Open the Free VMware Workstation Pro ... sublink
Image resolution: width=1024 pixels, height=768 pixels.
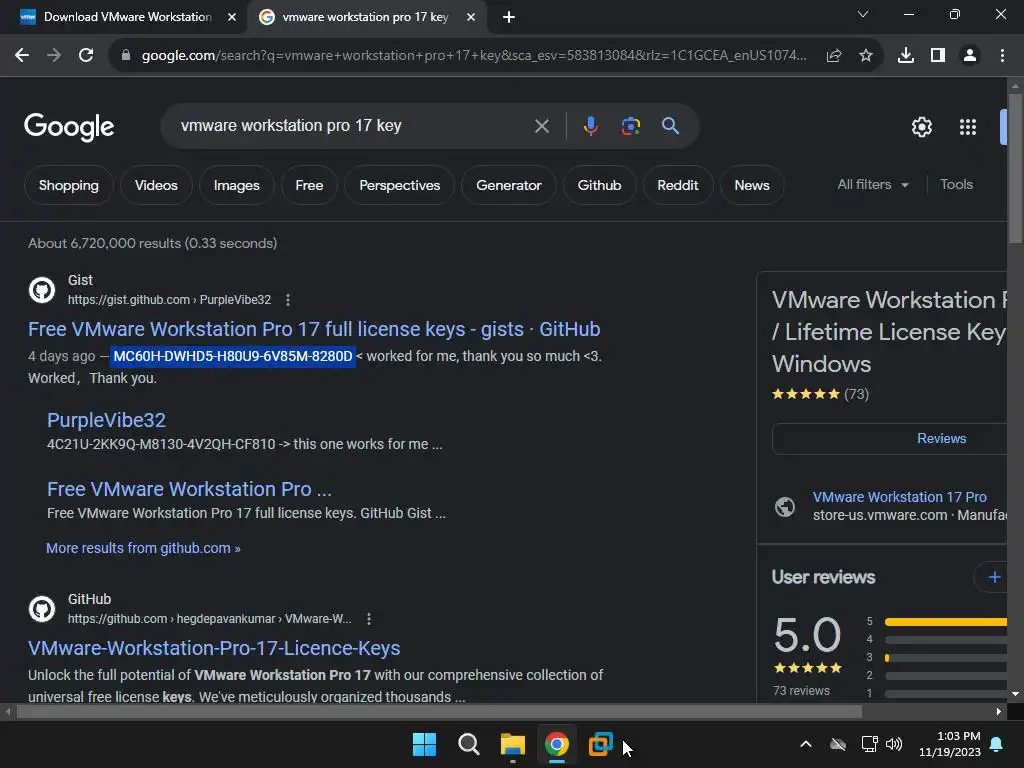point(189,489)
